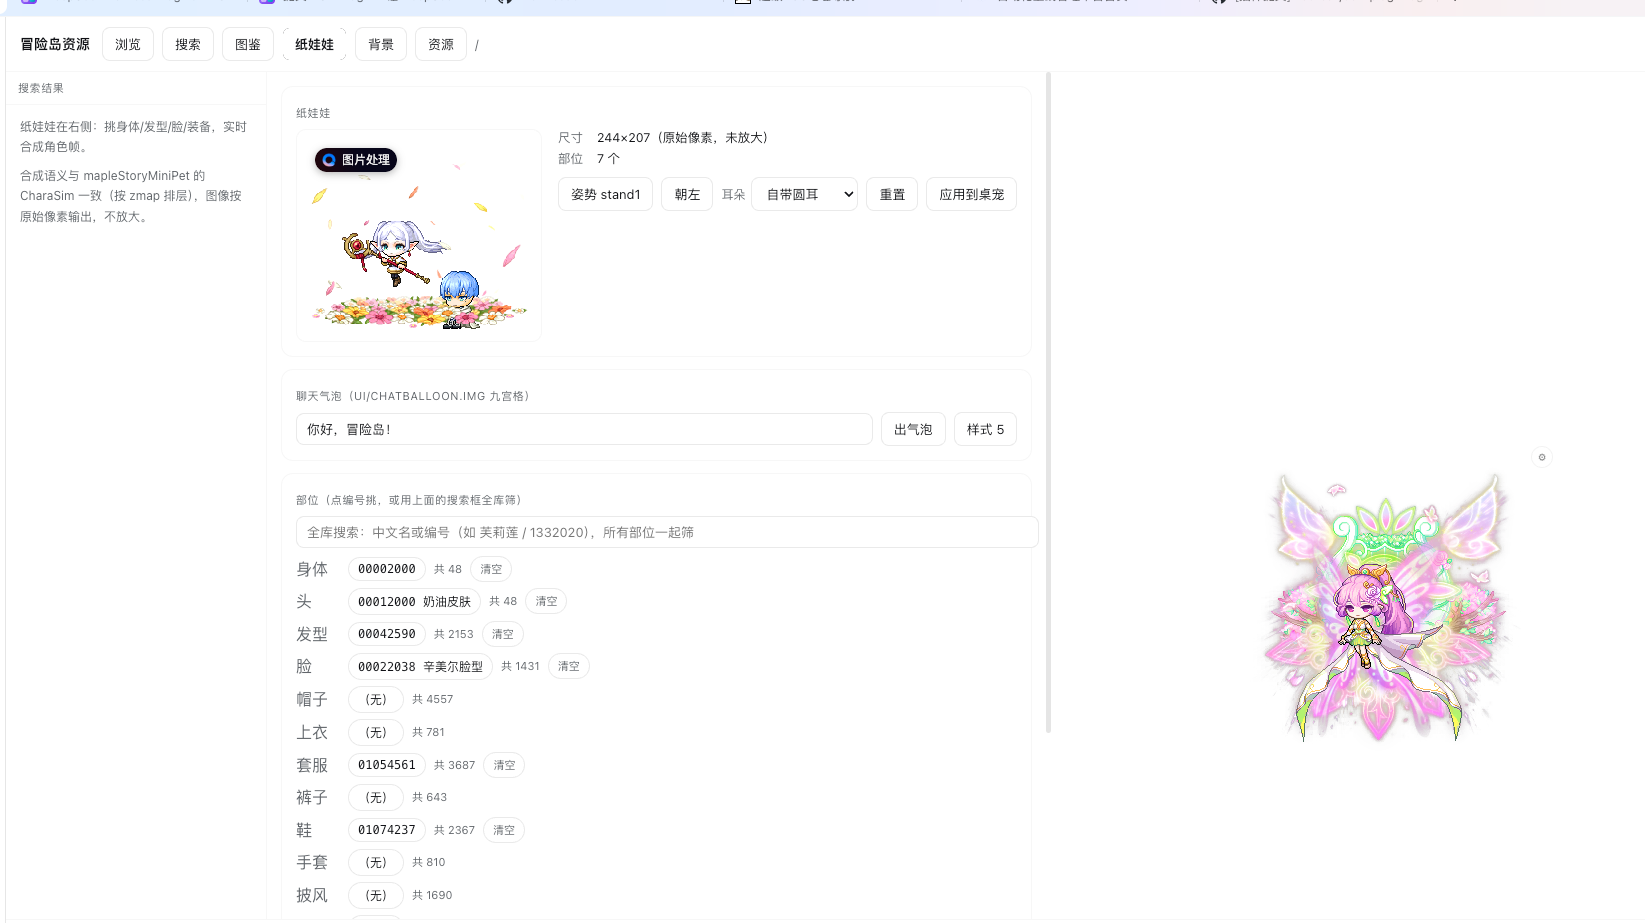Click the vertical scrollbar of main panel
Viewport: 1645px width, 923px height.
[x=1048, y=402]
